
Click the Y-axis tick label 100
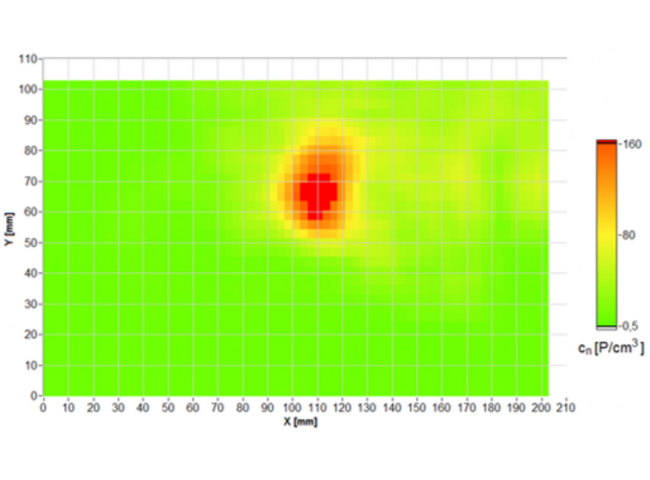(x=28, y=89)
